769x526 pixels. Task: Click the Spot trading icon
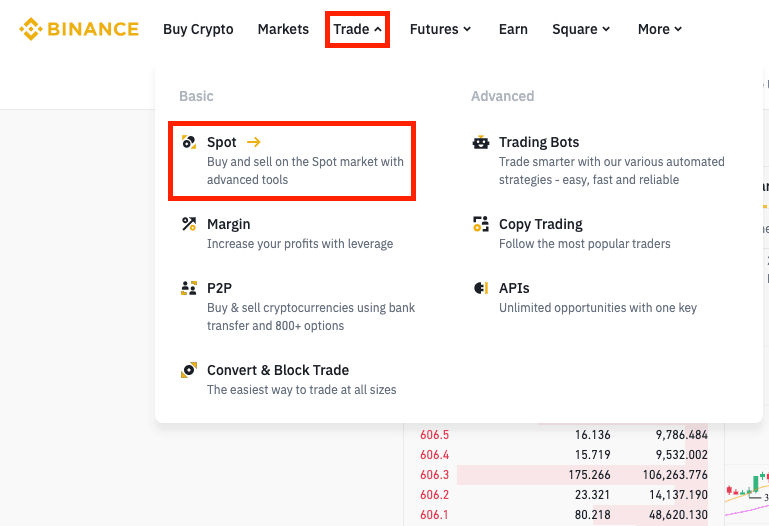[189, 143]
